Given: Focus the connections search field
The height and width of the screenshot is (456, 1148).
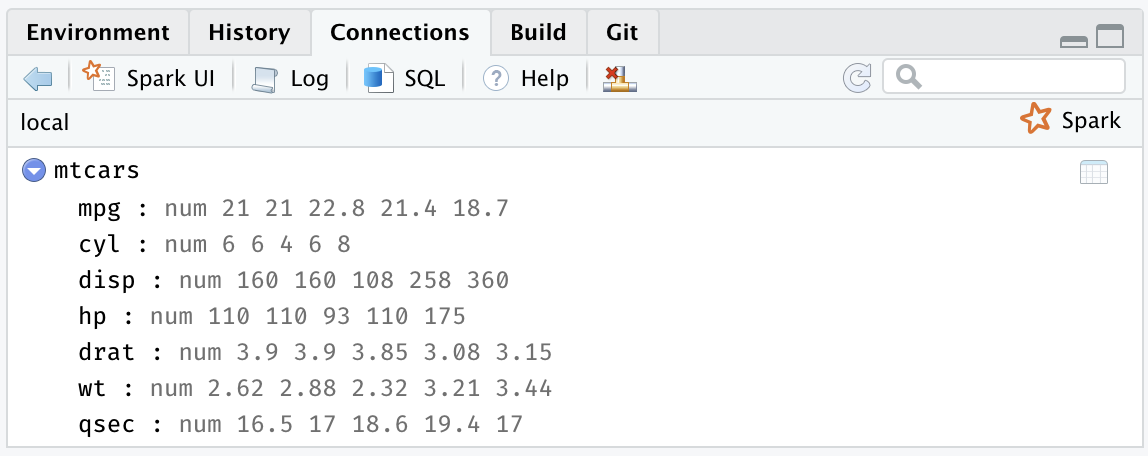Looking at the screenshot, I should 1004,76.
